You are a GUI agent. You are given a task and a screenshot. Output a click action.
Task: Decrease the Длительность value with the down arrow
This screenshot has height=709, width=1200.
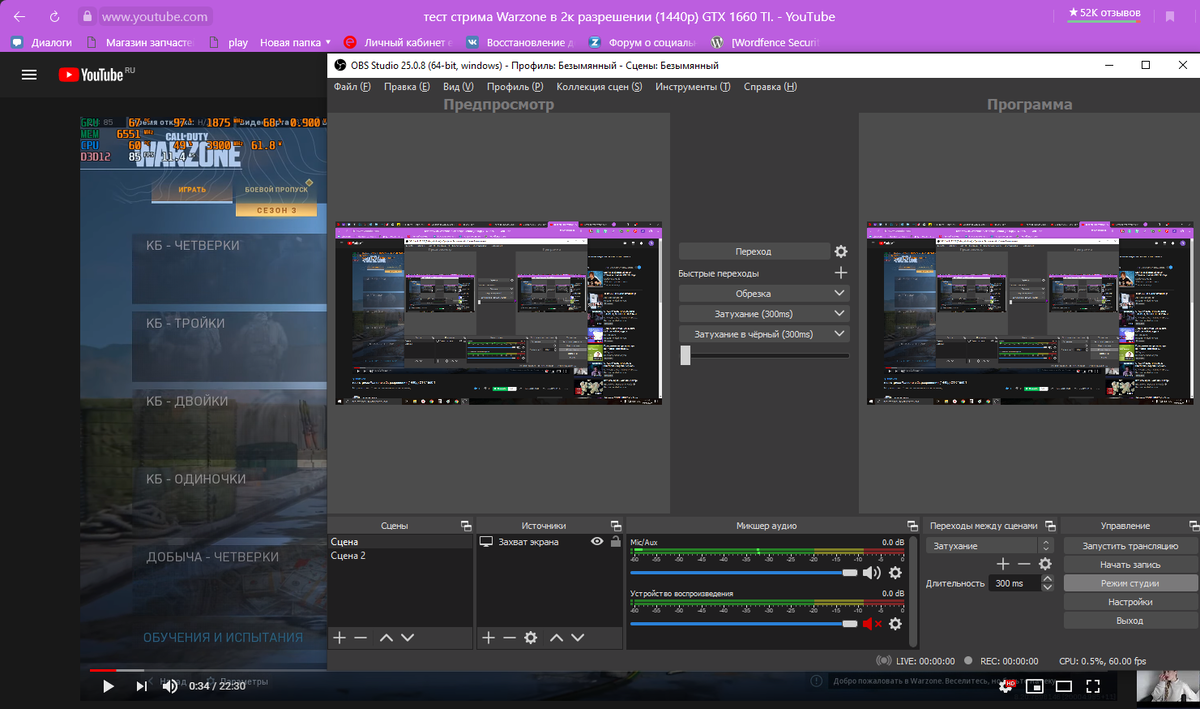(1046, 587)
